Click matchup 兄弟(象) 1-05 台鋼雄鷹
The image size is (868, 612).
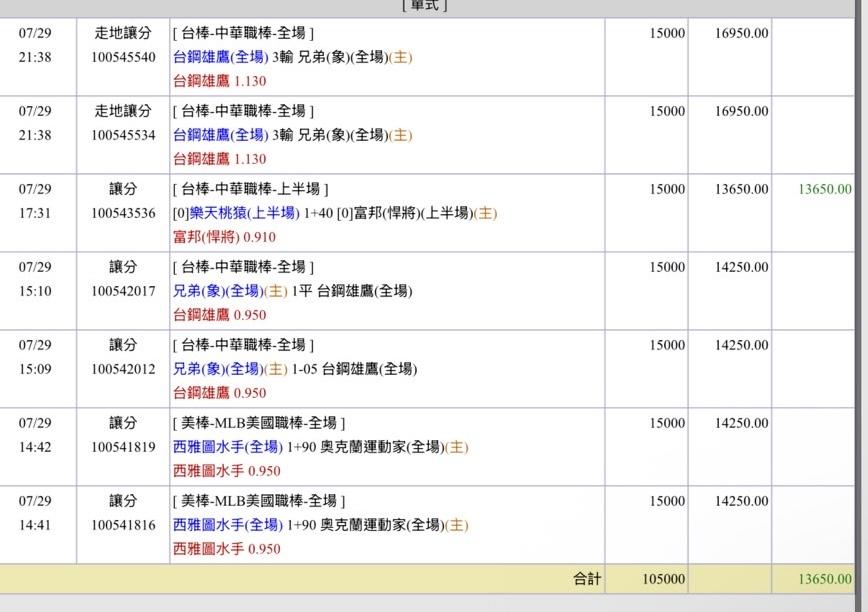pyautogui.click(x=294, y=369)
